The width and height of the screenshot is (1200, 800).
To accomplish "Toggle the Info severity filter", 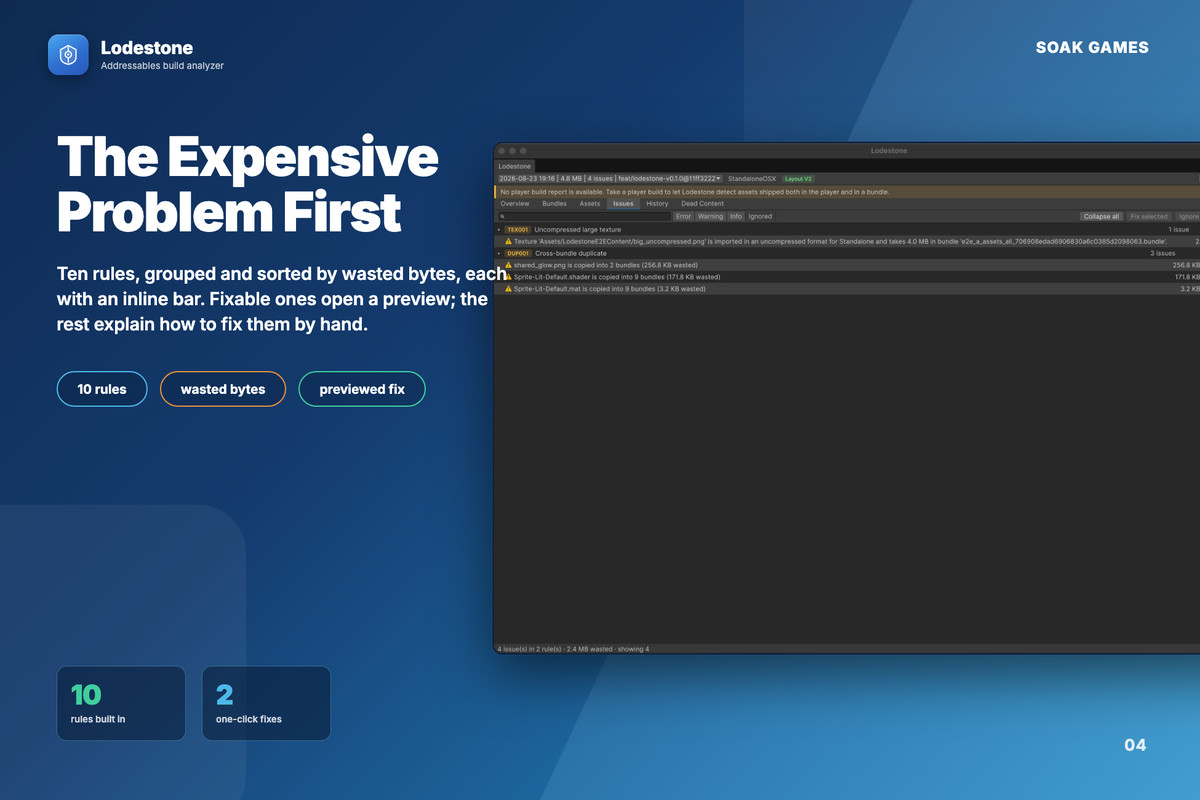I will tap(736, 216).
